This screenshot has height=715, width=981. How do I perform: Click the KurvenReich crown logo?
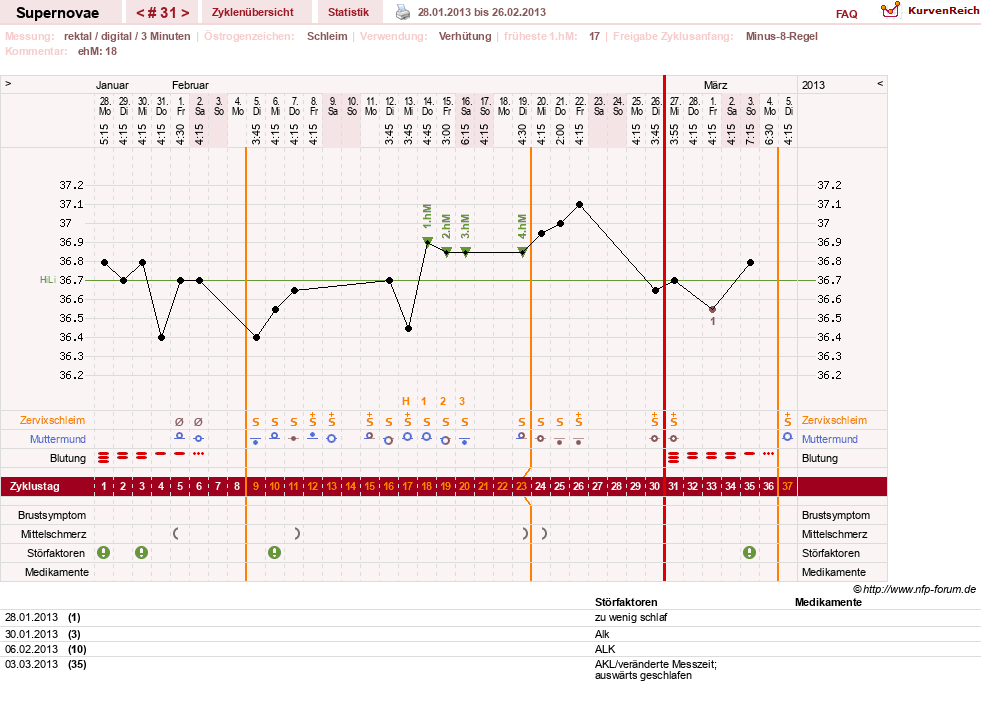890,10
